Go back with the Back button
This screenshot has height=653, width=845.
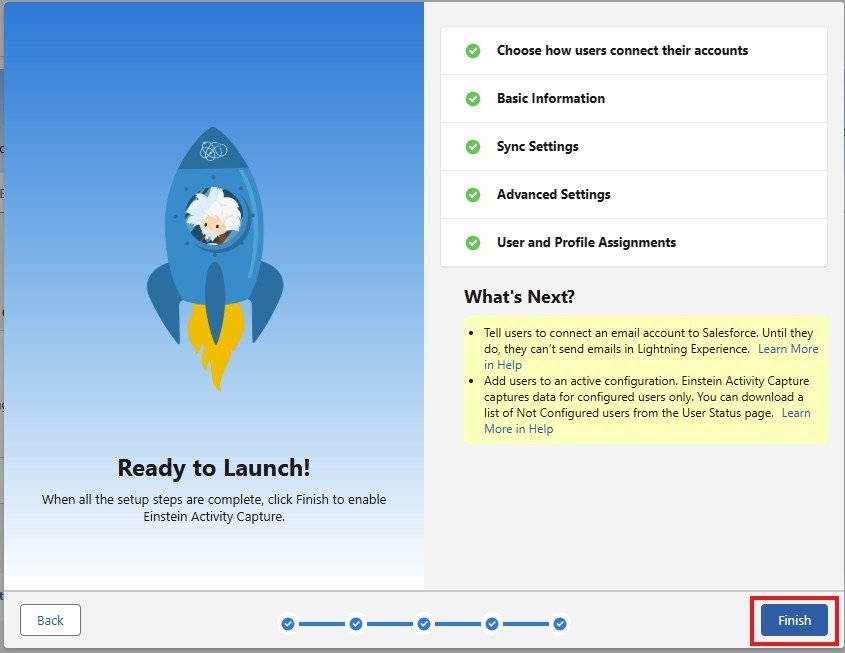[50, 620]
